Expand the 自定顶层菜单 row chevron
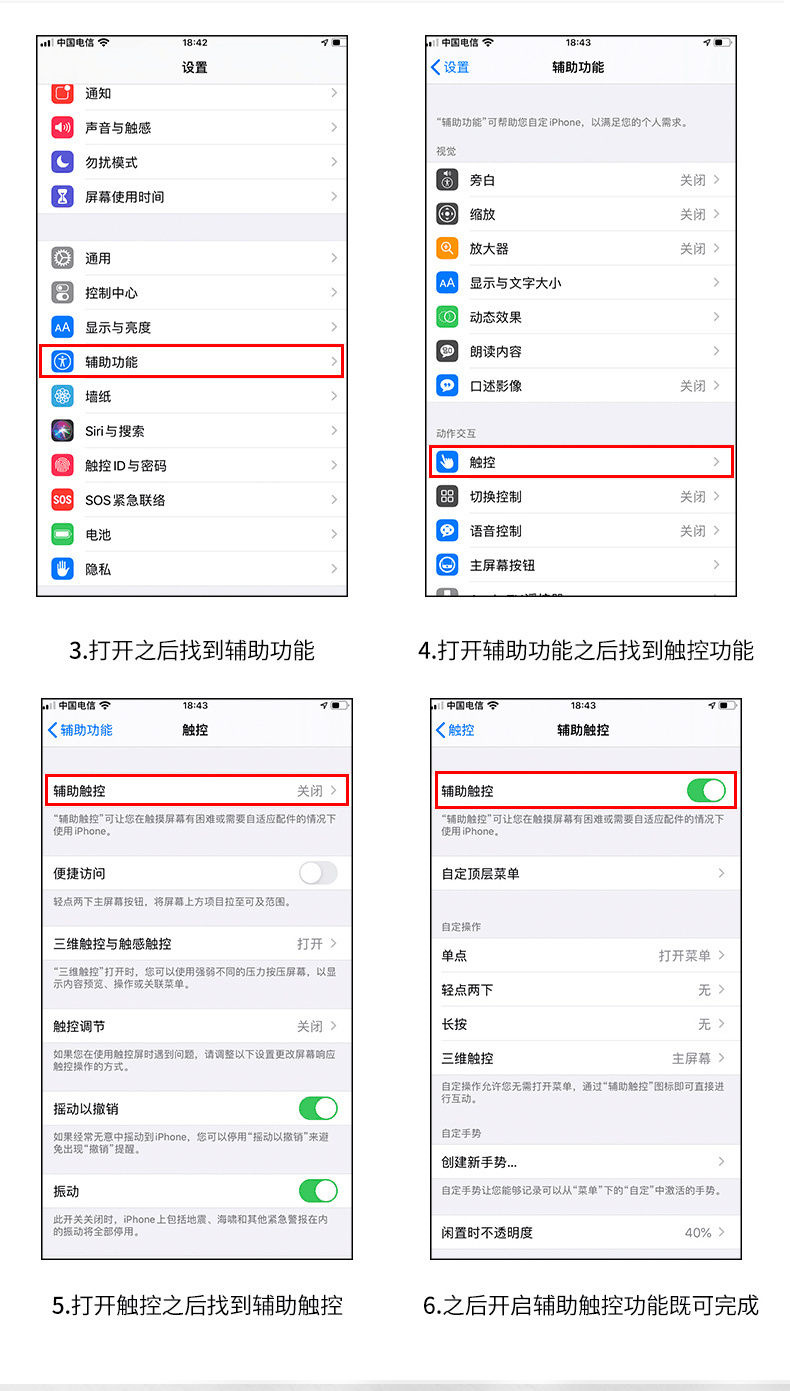 pyautogui.click(x=720, y=873)
